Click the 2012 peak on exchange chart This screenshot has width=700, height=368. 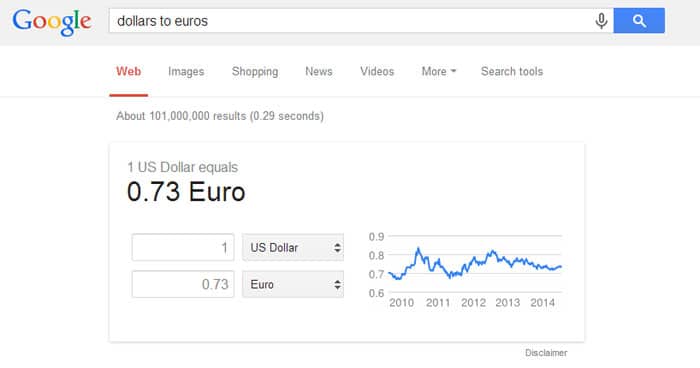[x=492, y=252]
